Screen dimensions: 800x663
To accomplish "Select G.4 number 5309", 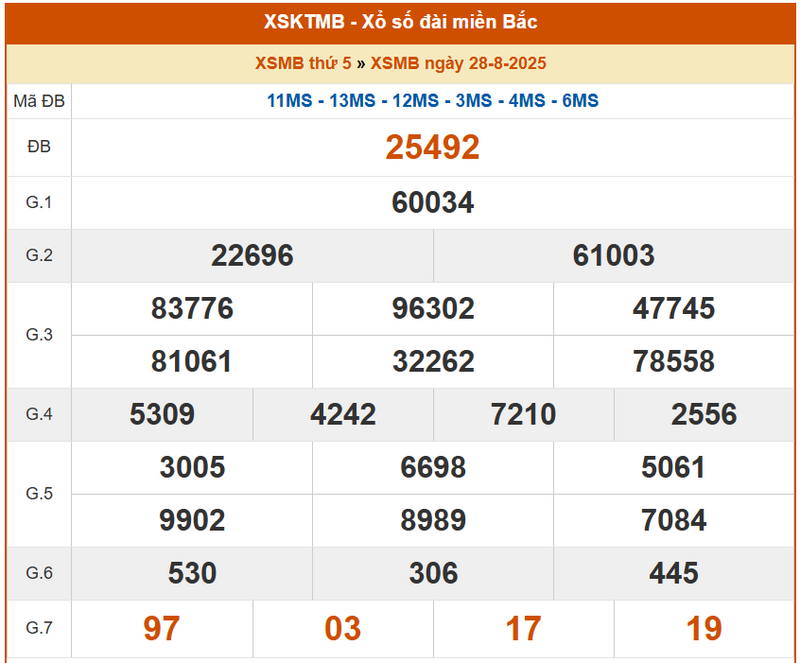I will point(162,414).
